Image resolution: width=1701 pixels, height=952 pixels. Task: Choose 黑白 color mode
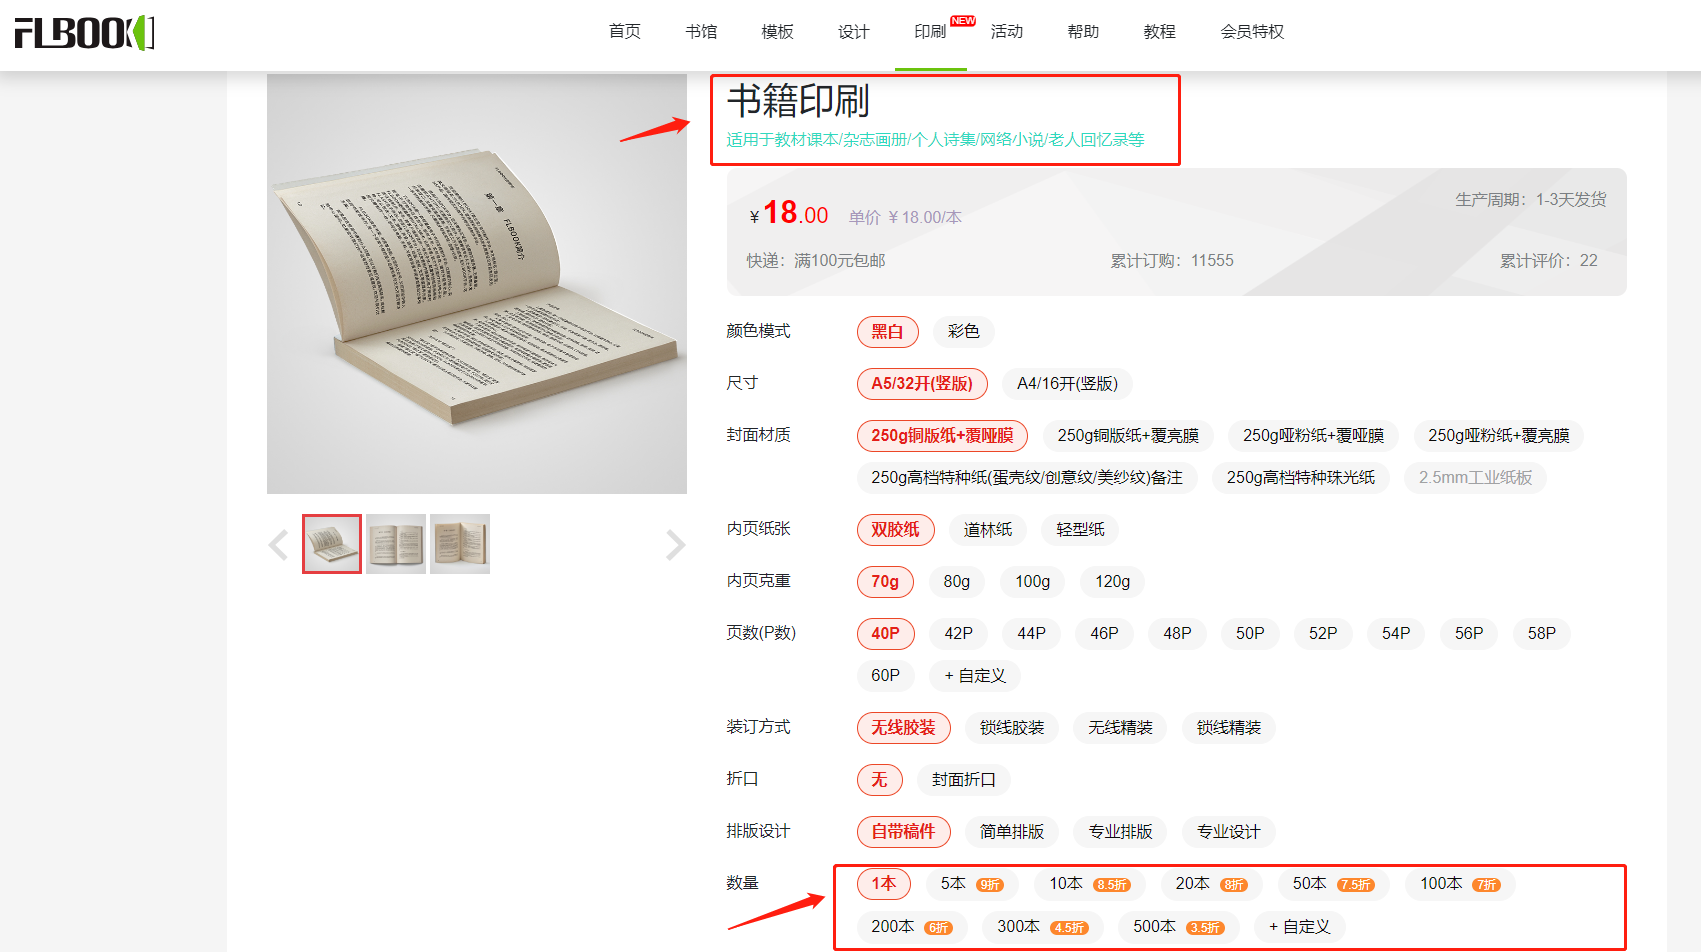(887, 332)
